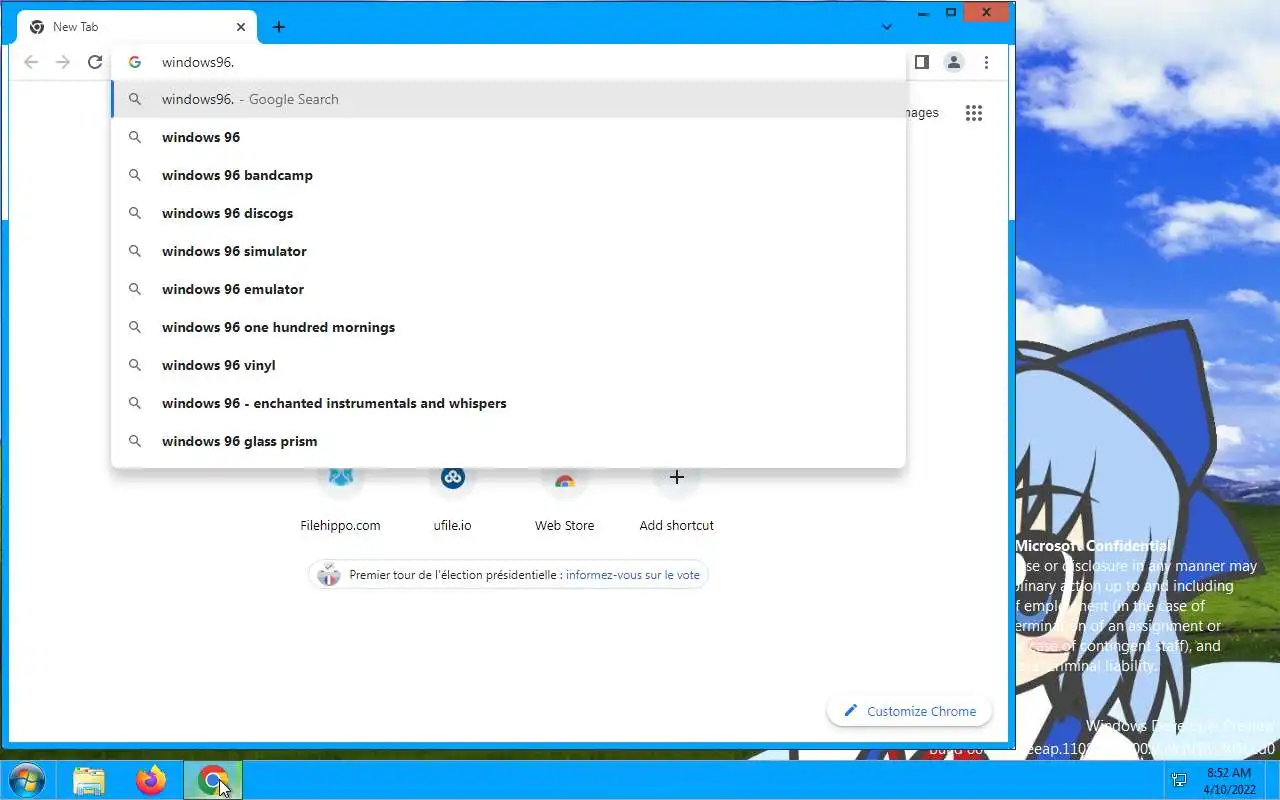Screen dimensions: 1280x800
Task: Select the 'windows 96 emulator' suggestion
Action: (x=508, y=289)
